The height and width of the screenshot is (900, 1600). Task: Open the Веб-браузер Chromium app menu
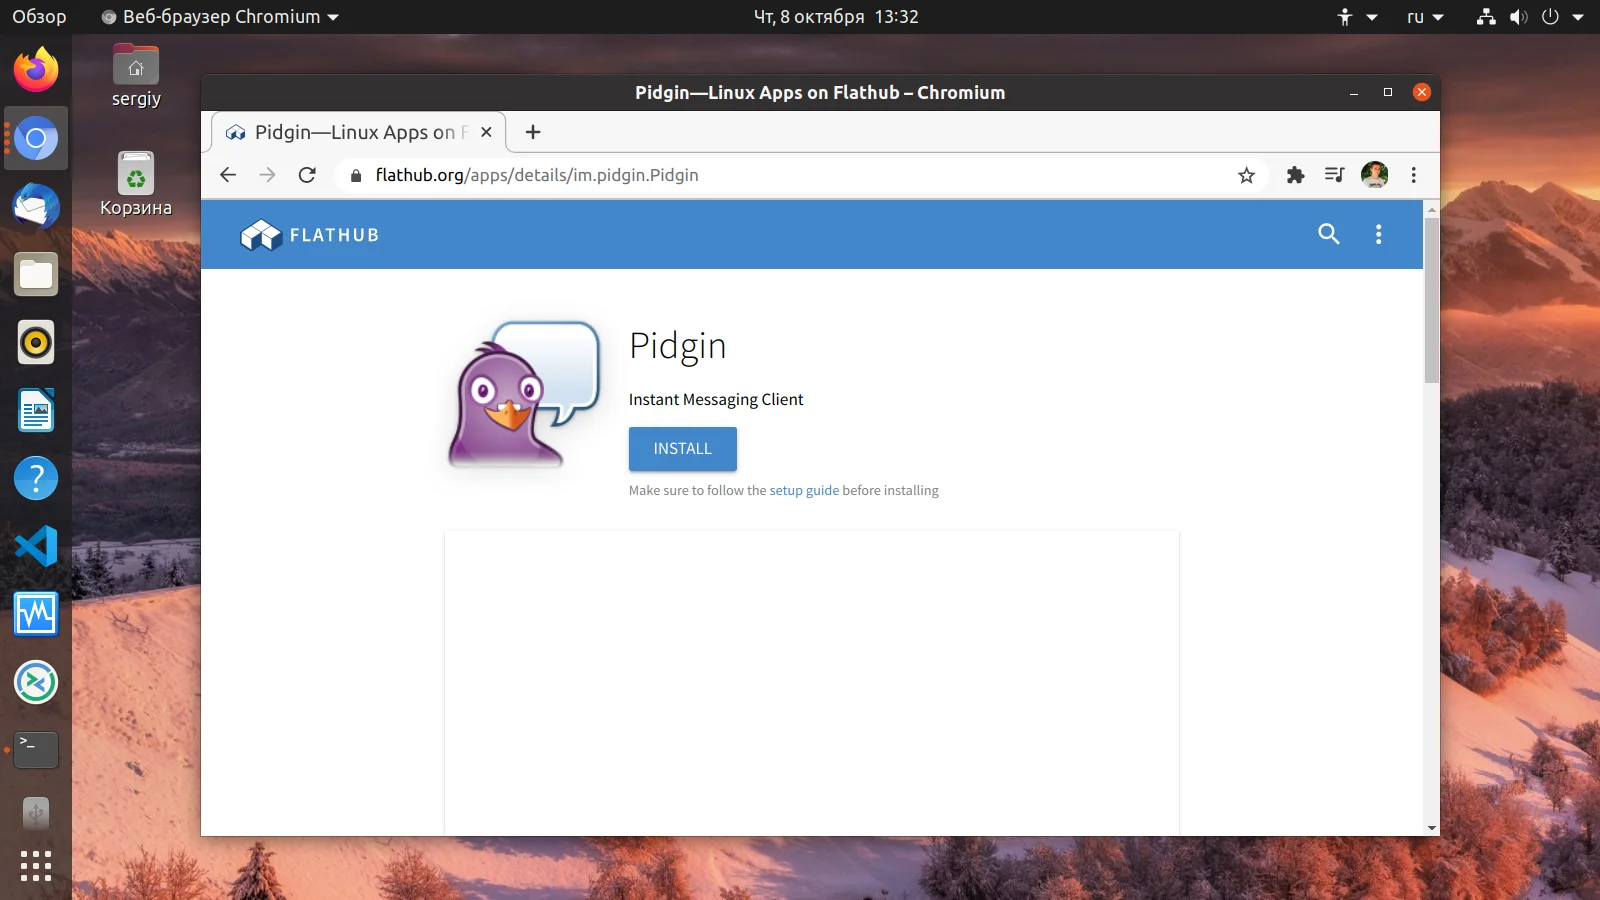(x=220, y=17)
